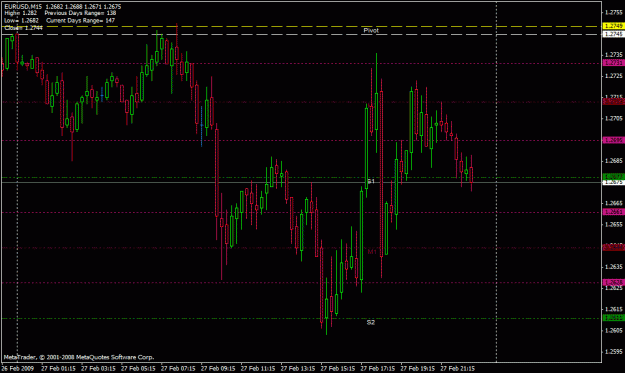Click the 1.2595 price scale value
Image resolution: width=625 pixels, height=373 pixels.
[614, 351]
